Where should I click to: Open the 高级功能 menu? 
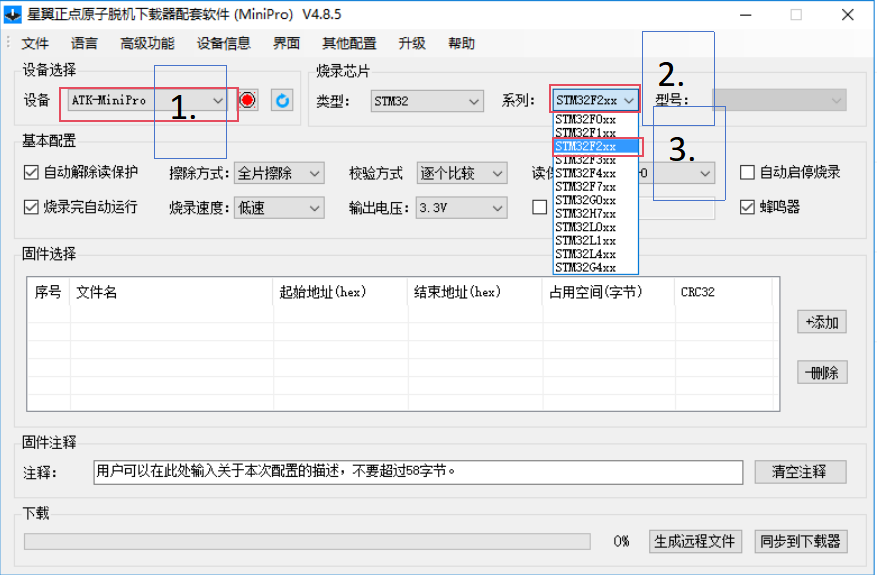click(147, 43)
